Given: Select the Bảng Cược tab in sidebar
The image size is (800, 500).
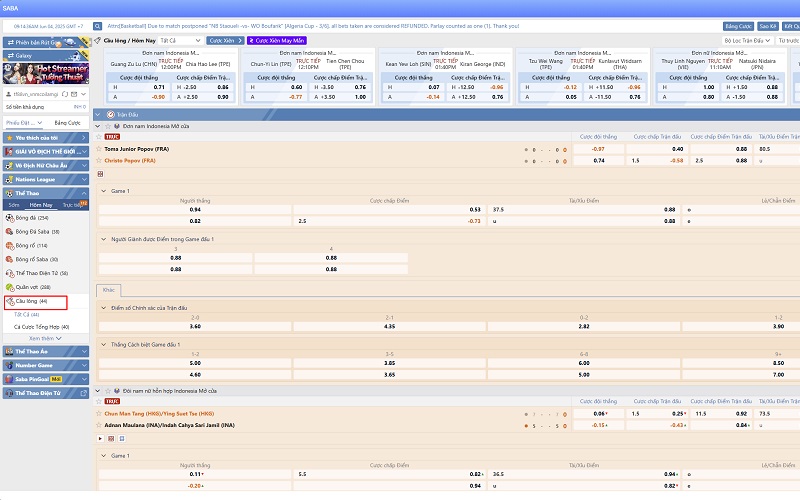Looking at the screenshot, I should click(67, 123).
